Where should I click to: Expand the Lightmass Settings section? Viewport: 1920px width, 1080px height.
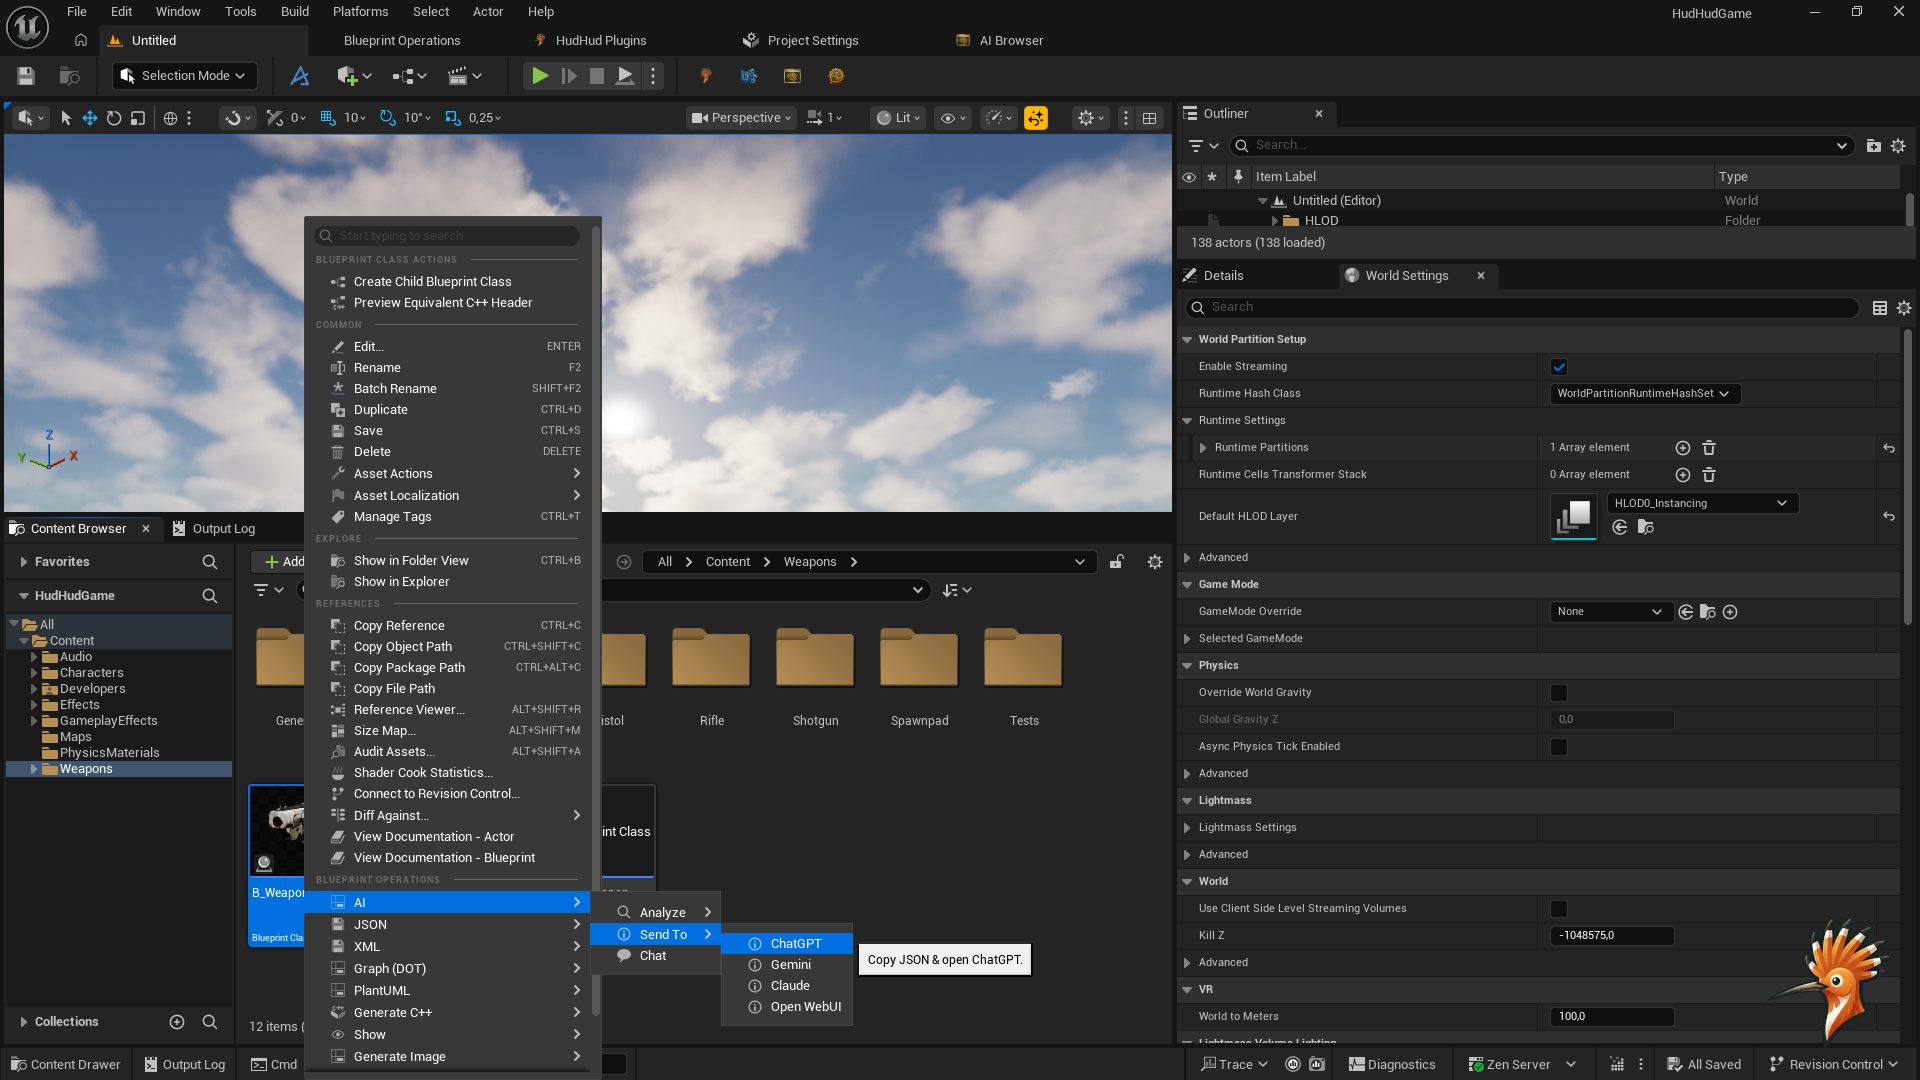[x=1187, y=828]
